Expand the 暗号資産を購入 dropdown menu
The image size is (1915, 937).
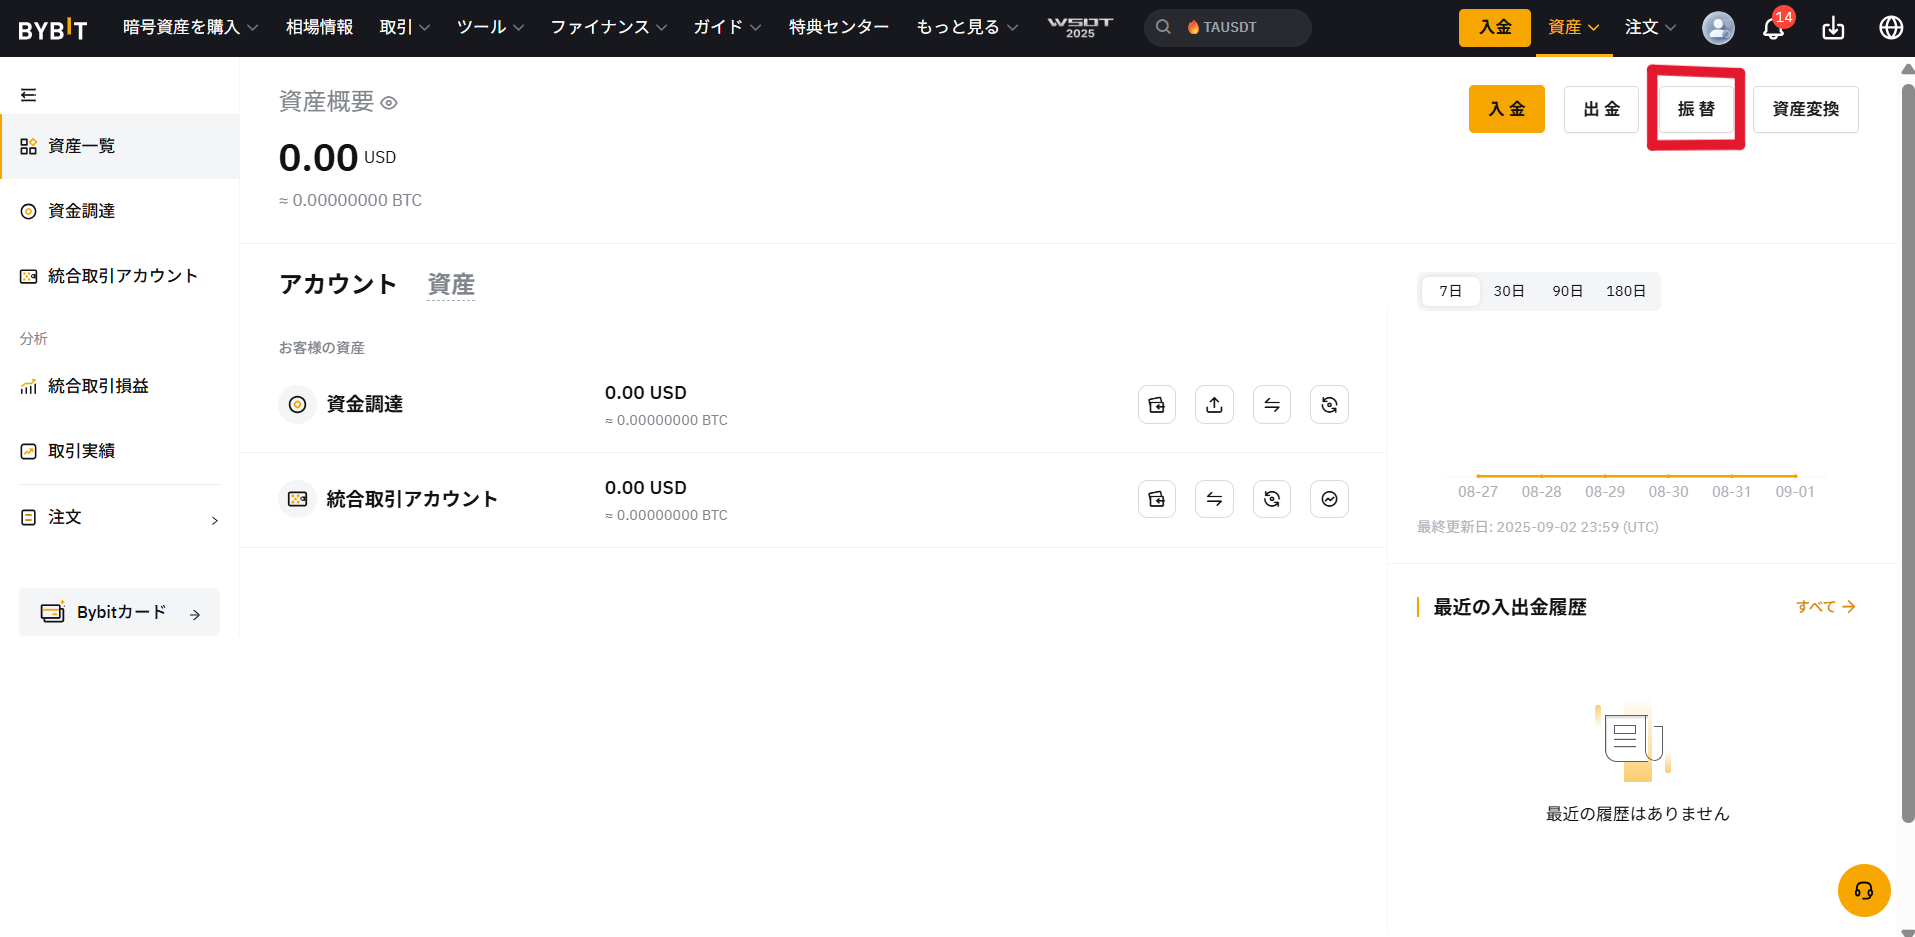[190, 27]
